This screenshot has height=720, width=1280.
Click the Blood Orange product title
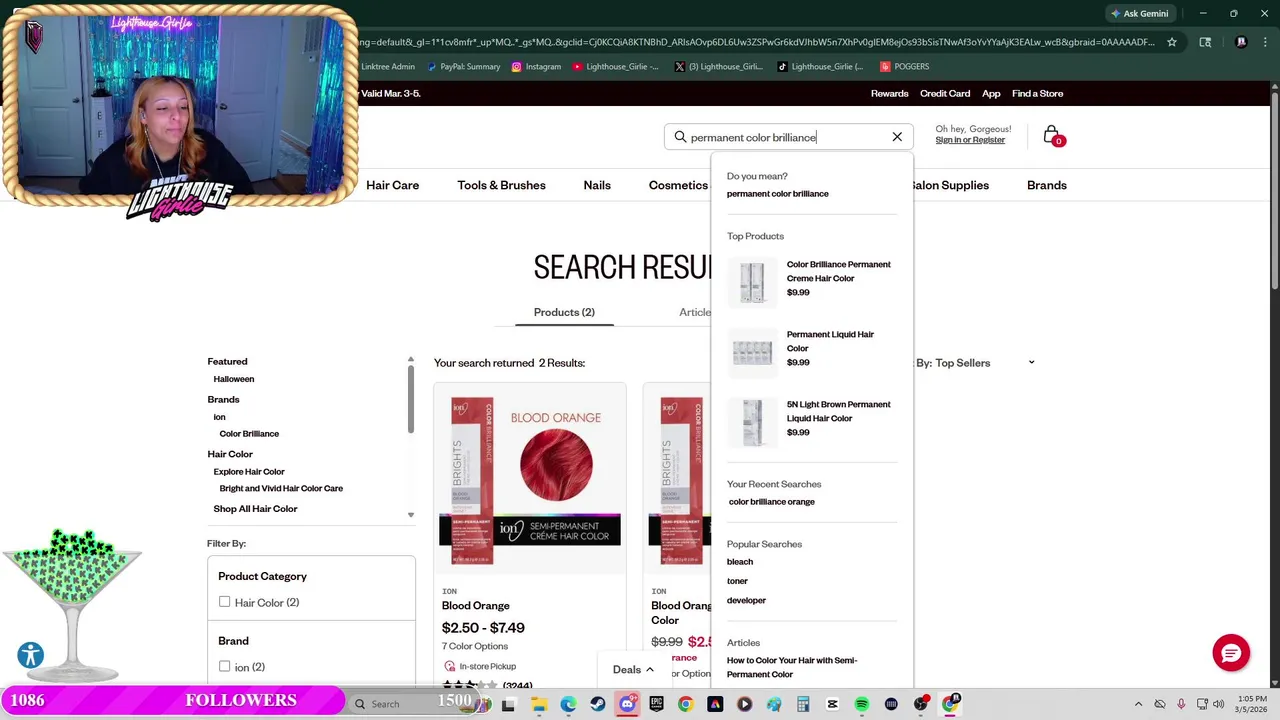476,605
